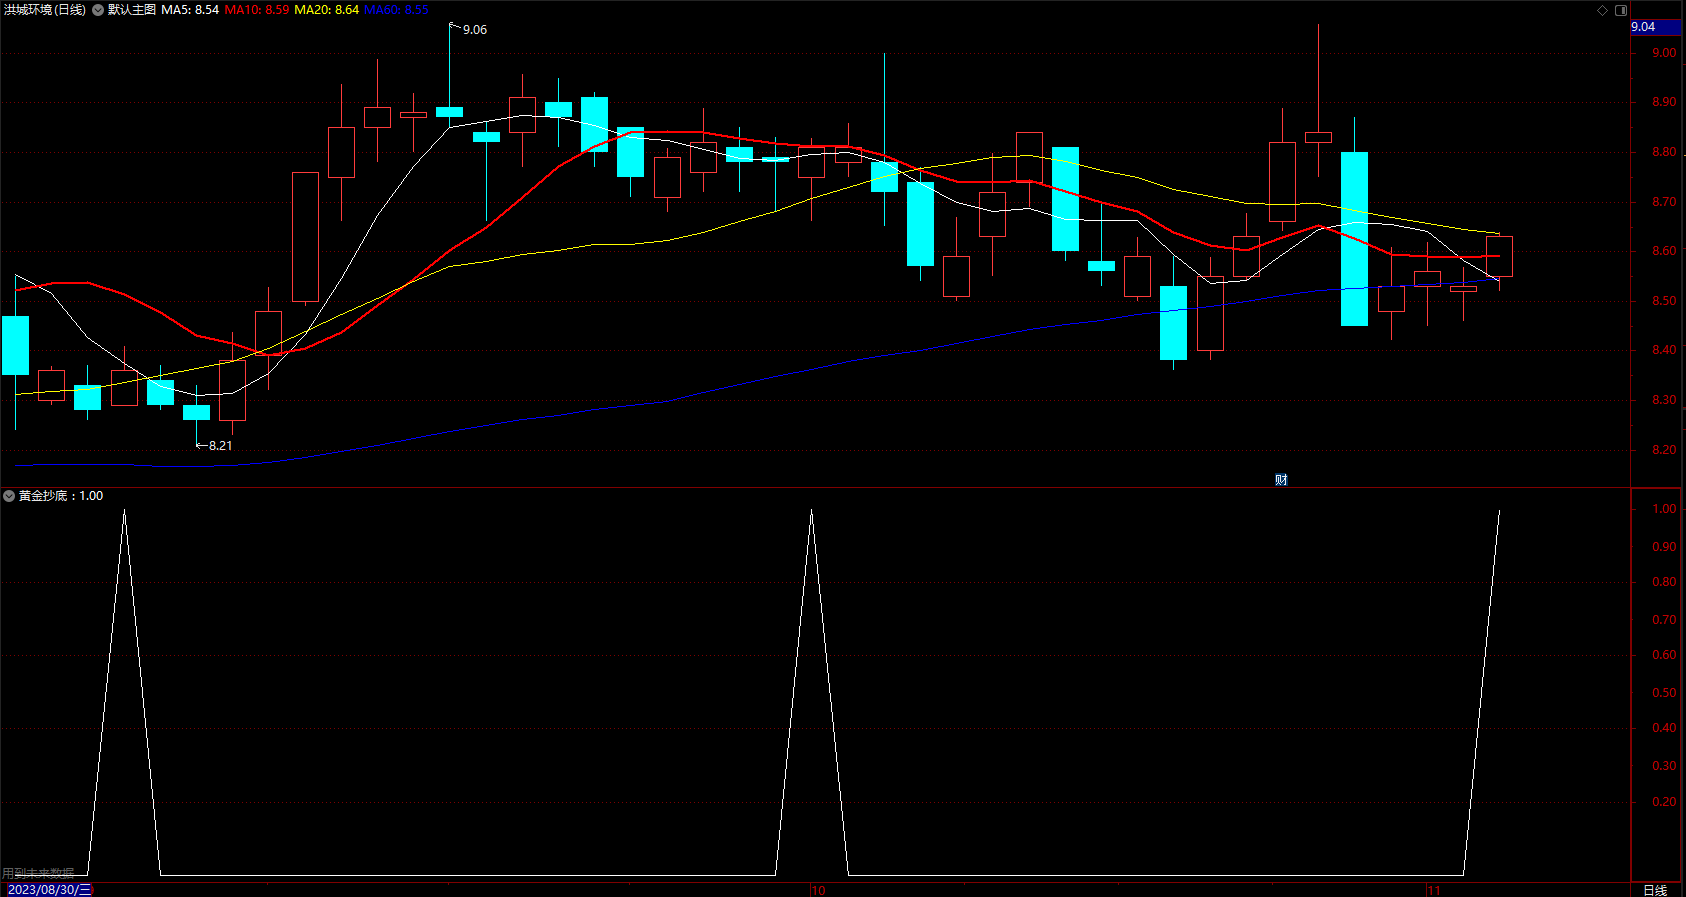Click the 财 marker icon on chart
This screenshot has height=897, width=1686.
1281,480
